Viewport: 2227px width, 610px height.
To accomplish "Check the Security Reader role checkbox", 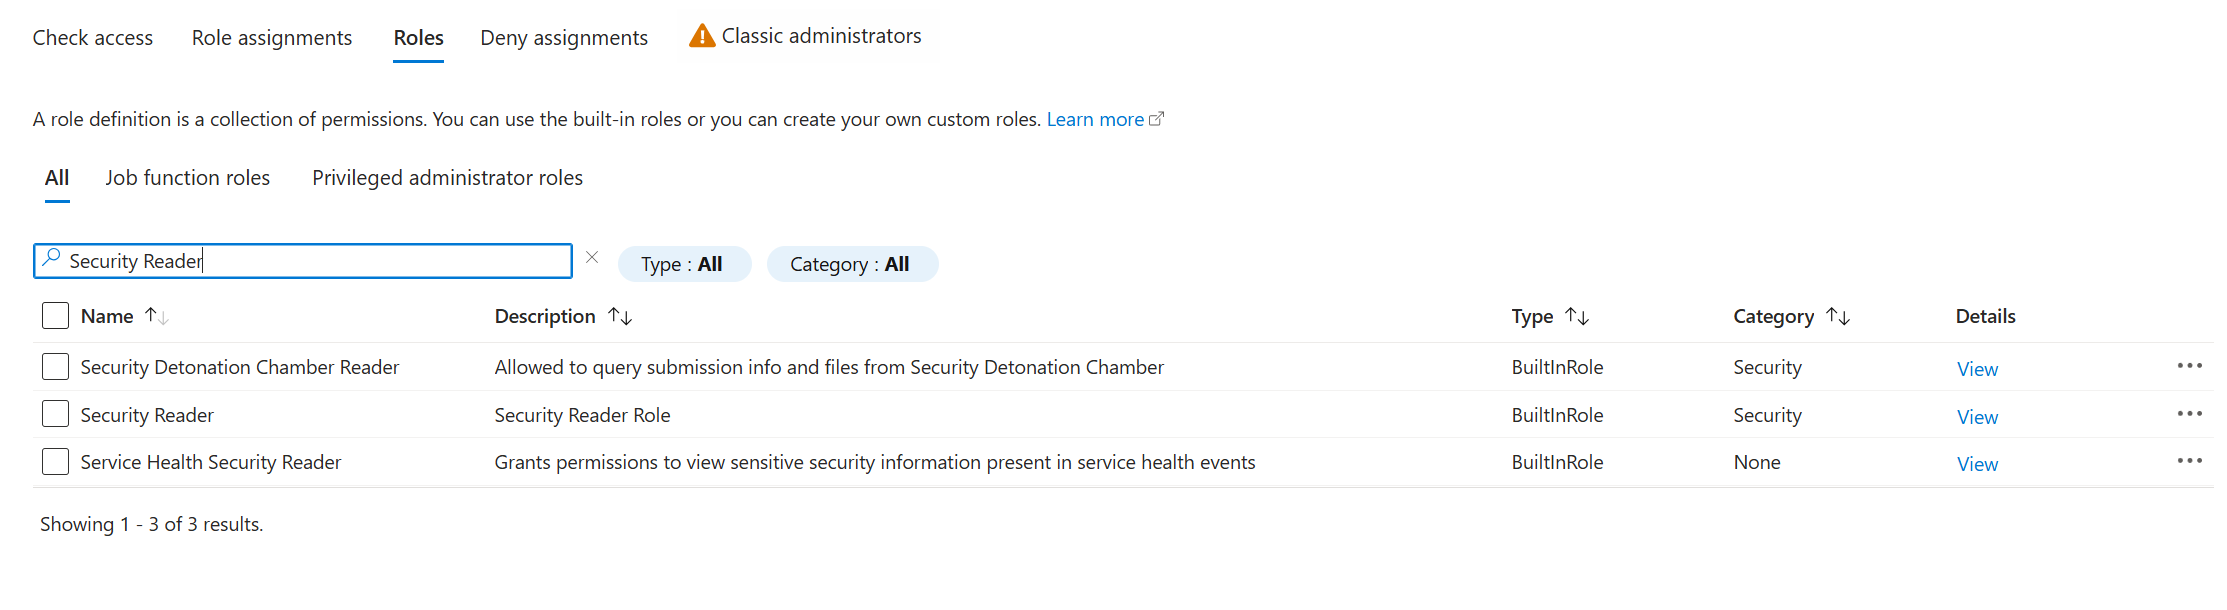I will point(56,414).
